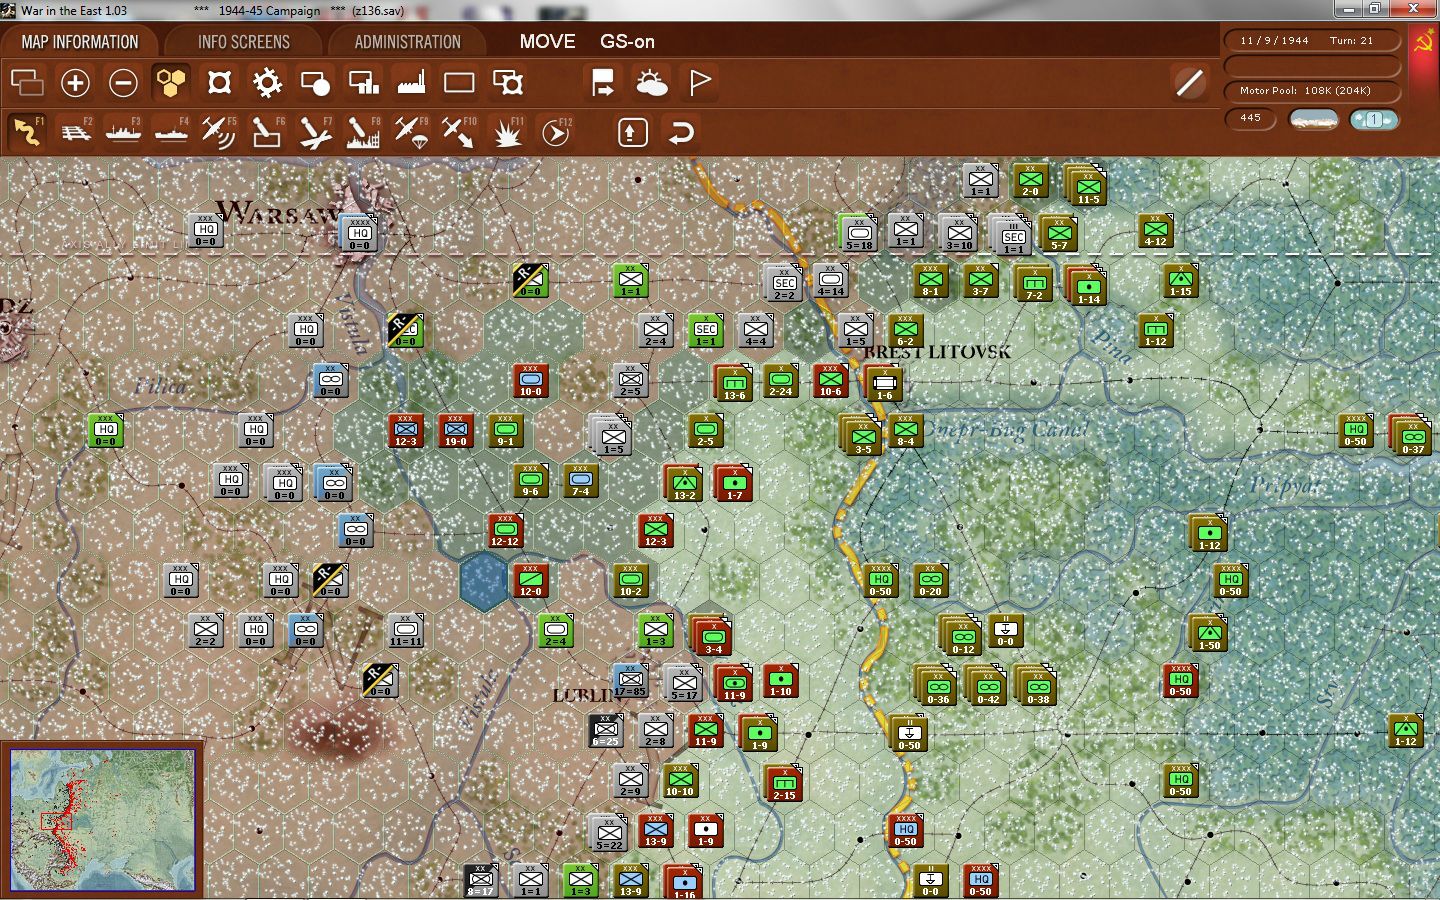The image size is (1440, 900).
Task: Select the red 19-0 unit counter
Action: 455,431
